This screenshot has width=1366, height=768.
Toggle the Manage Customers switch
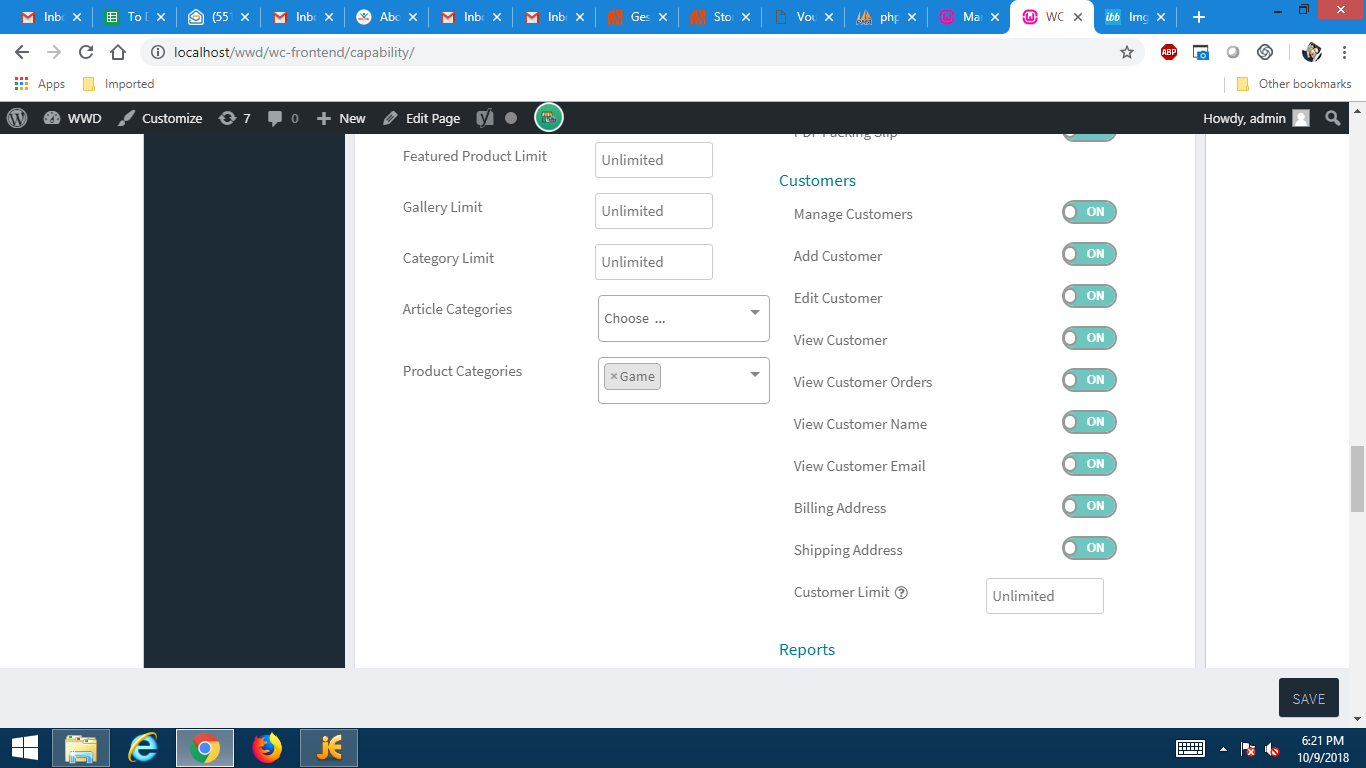click(x=1089, y=212)
